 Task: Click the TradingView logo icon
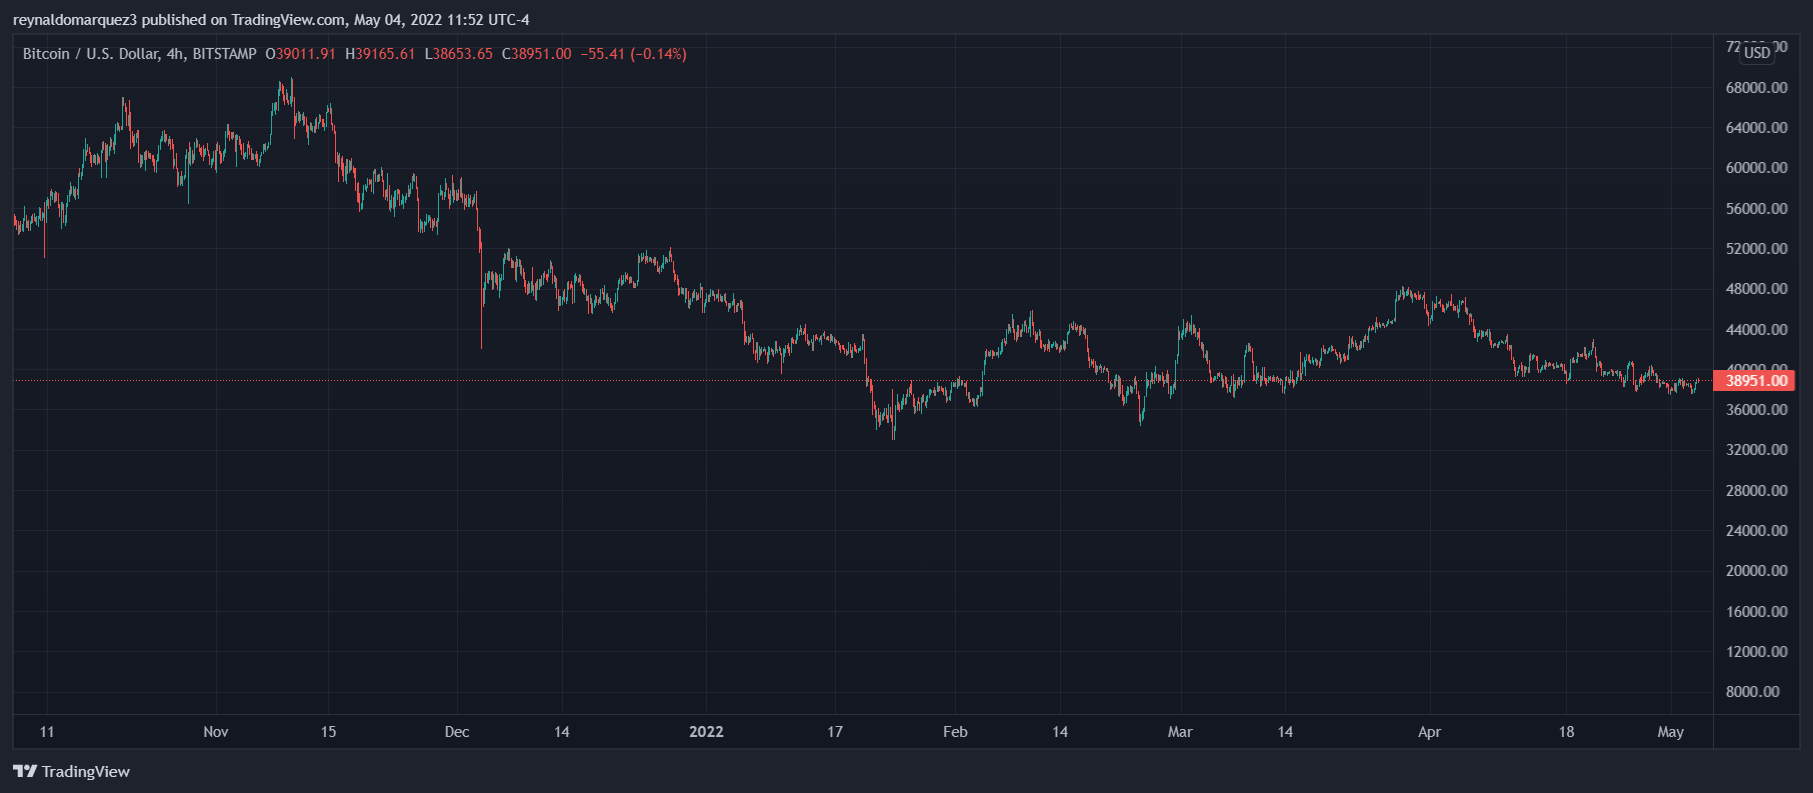[25, 771]
